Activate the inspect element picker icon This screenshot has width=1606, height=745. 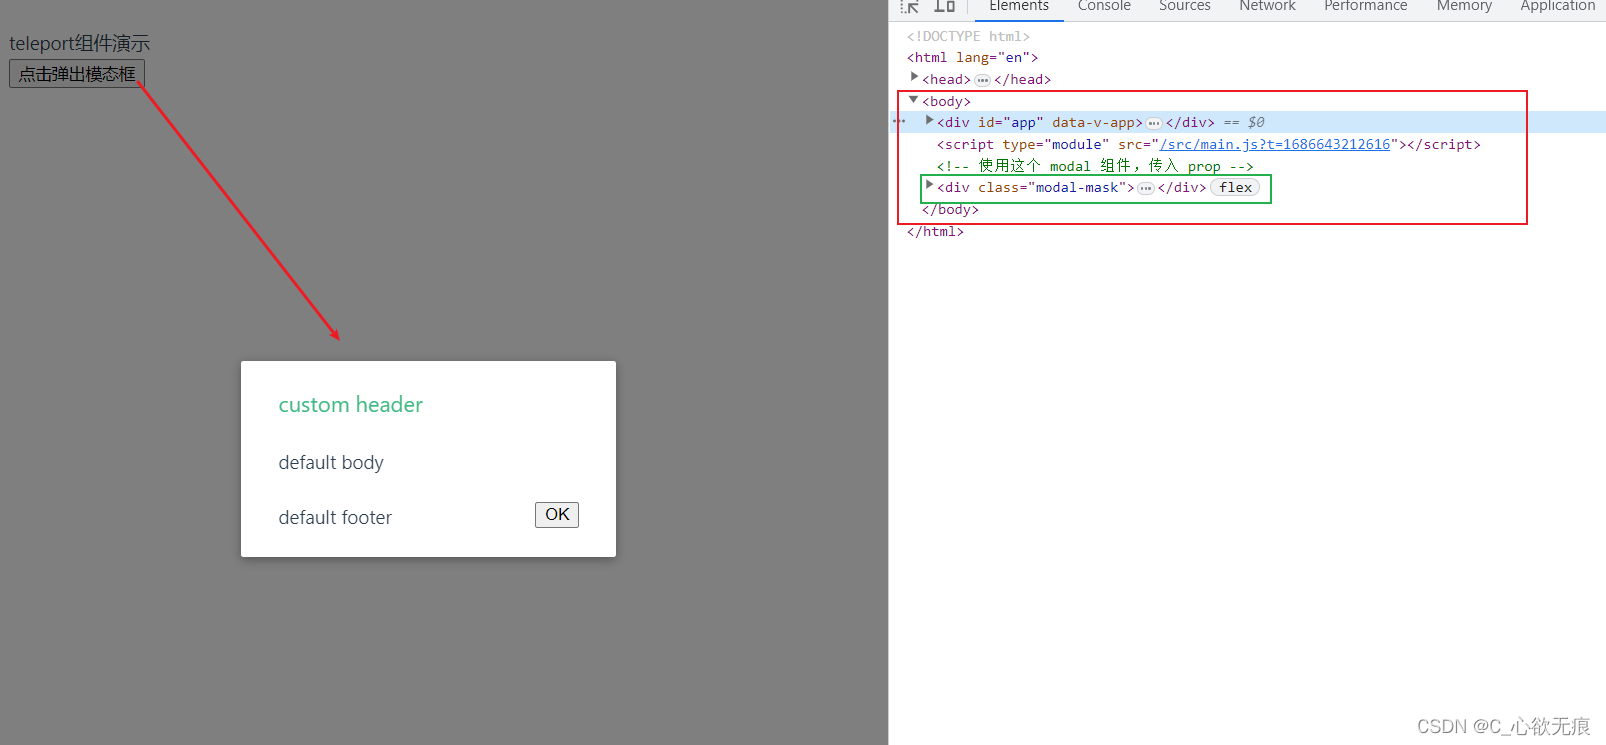click(909, 6)
